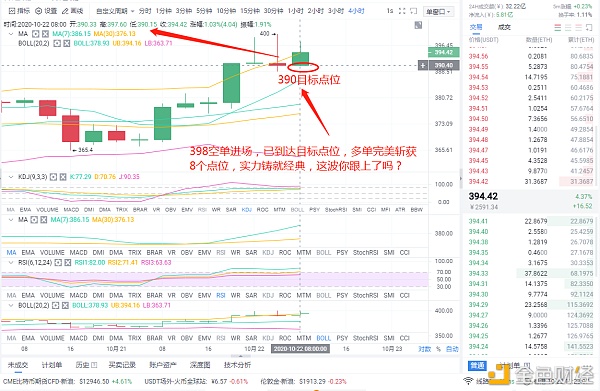Image resolution: width=600 pixels, height=391 pixels.
Task: Click the pop-out window icon beside fullscreen
Action: coord(414,11)
